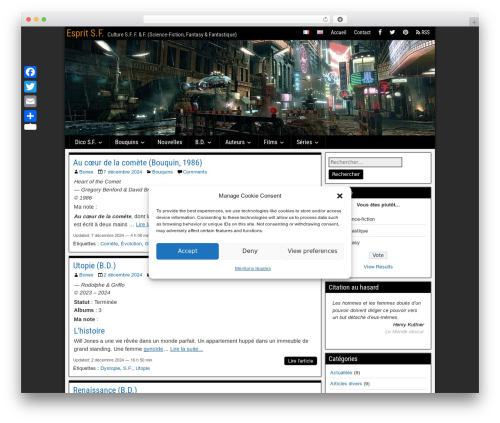Expand the Auteurs menu
500x423 pixels.
click(x=238, y=142)
